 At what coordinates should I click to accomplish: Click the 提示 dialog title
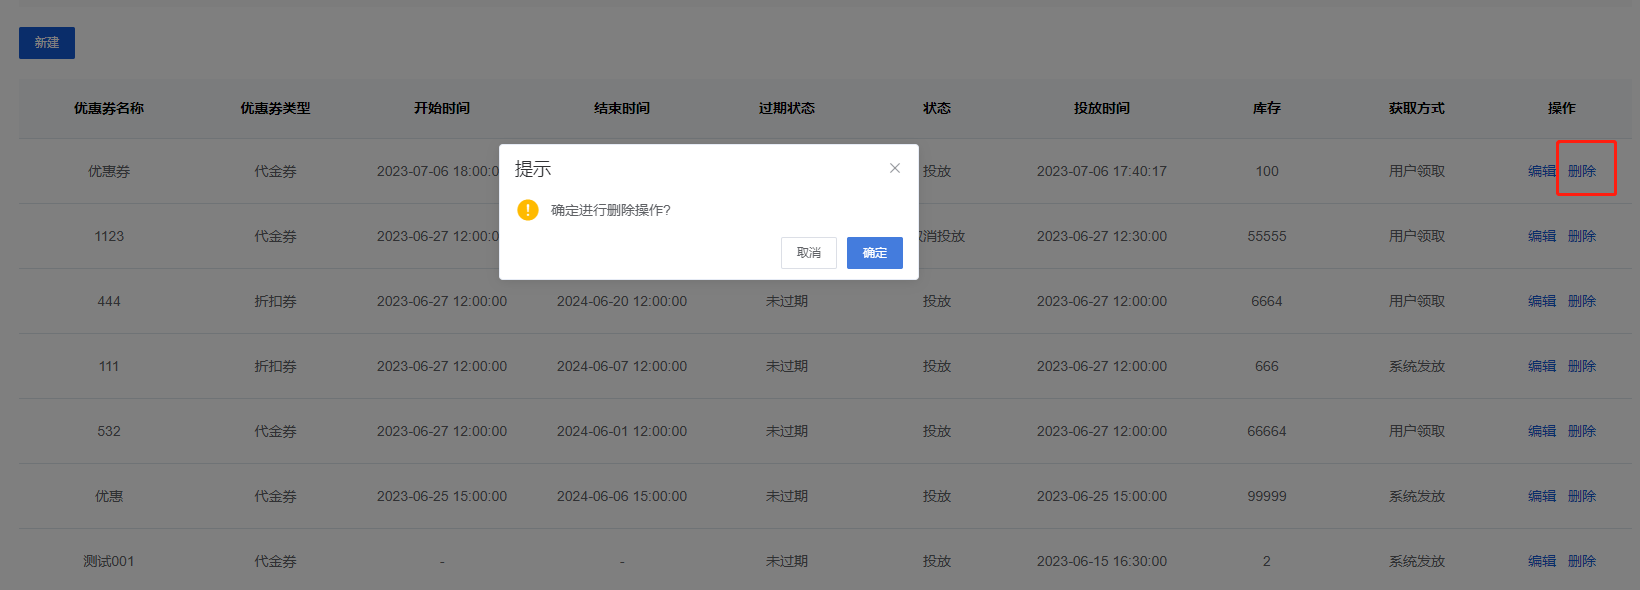click(533, 169)
